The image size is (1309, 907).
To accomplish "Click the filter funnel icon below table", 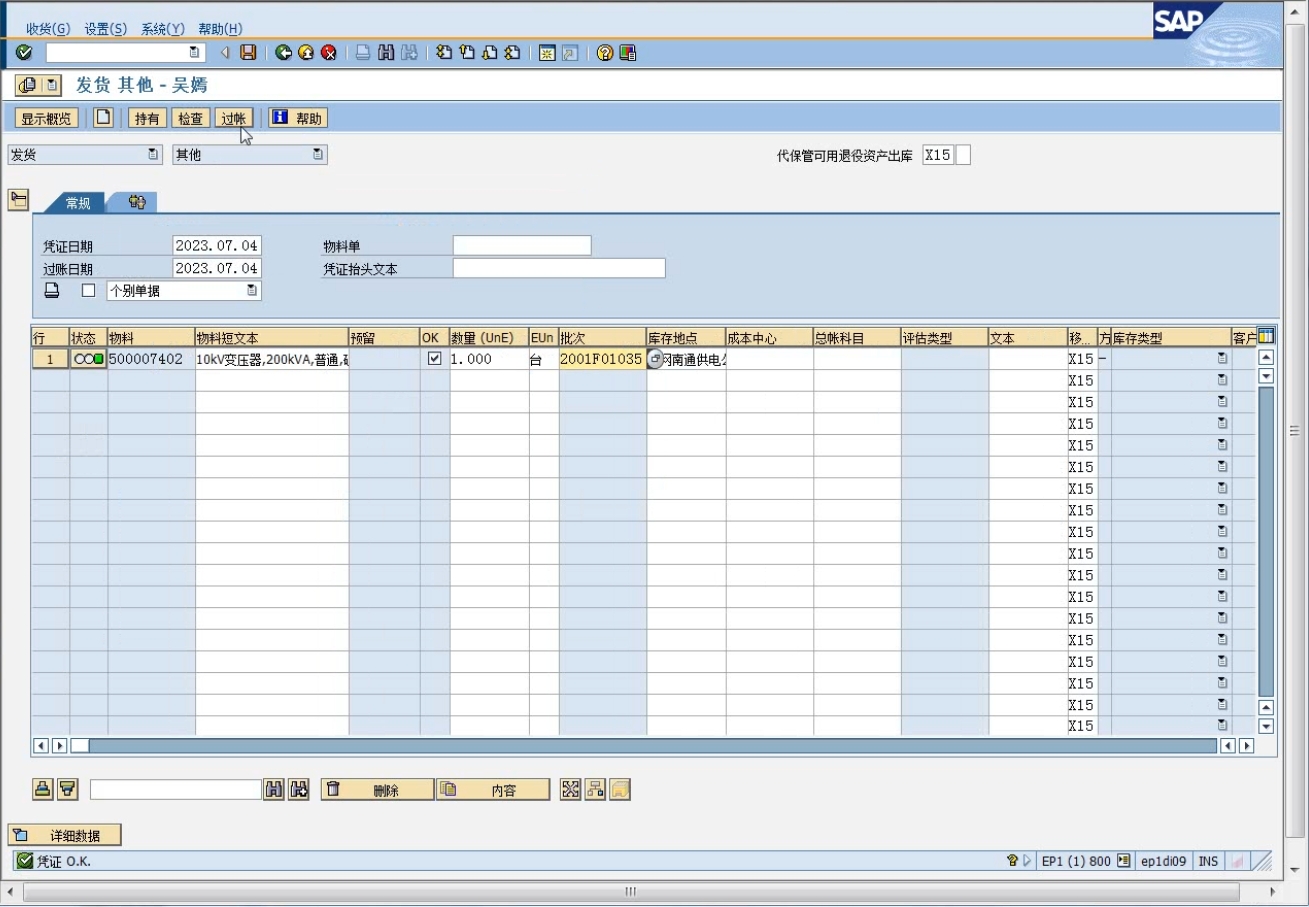I will 67,790.
